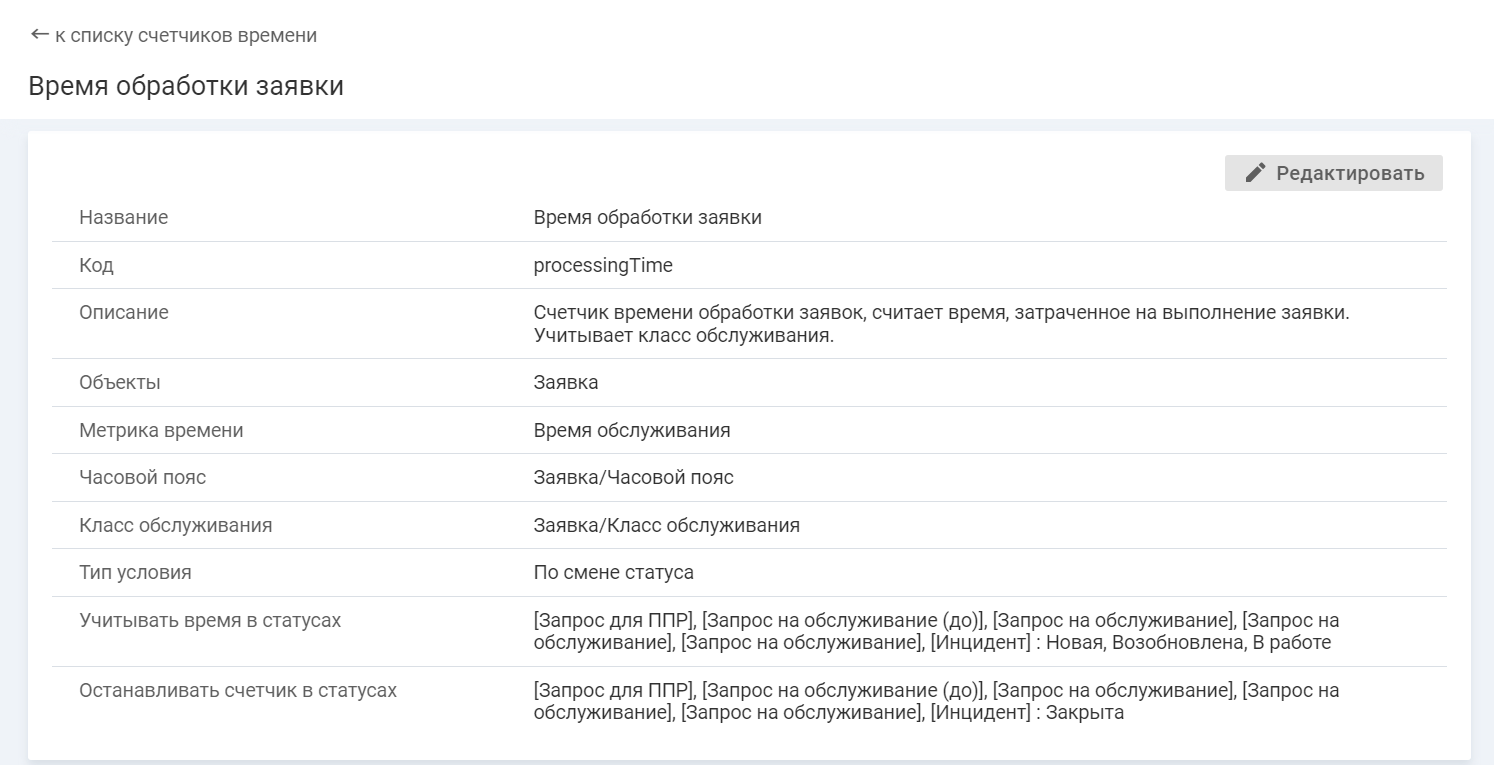Click the «Код» row label

(x=97, y=265)
